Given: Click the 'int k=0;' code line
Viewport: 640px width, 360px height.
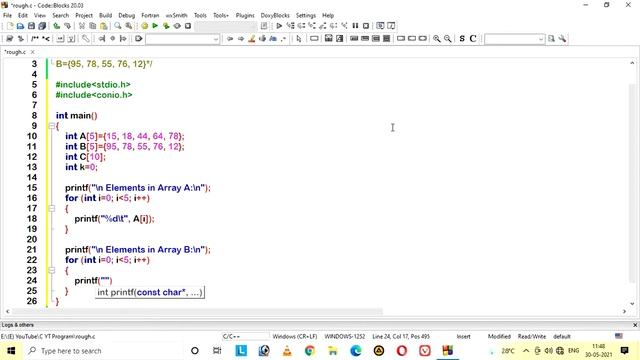Looking at the screenshot, I should [x=81, y=167].
